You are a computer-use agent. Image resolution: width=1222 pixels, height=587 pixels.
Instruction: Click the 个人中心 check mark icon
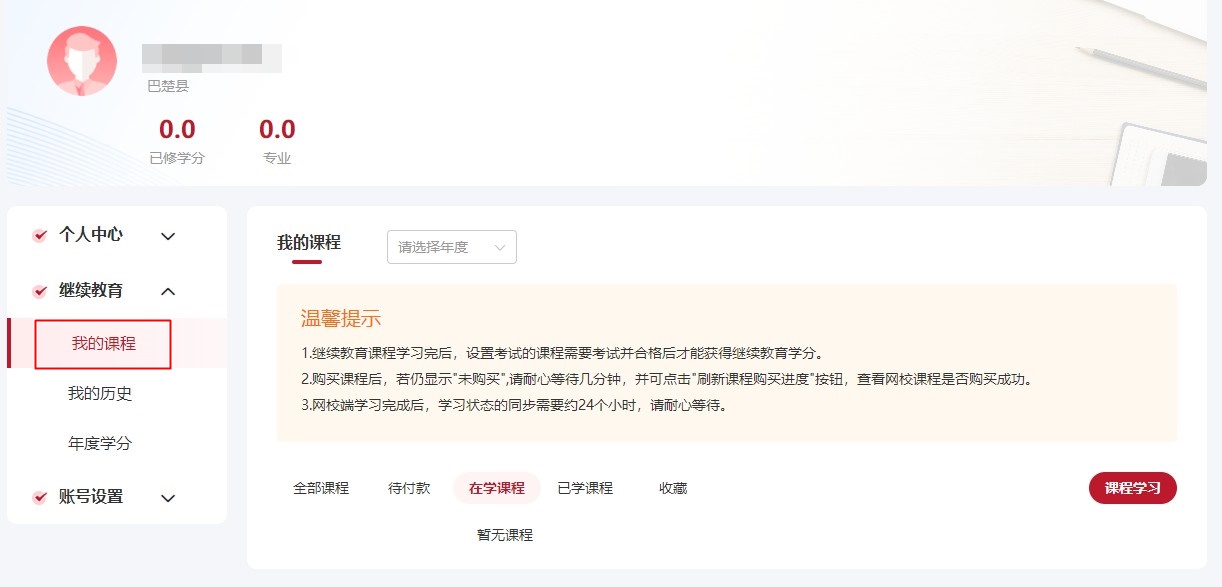click(x=40, y=236)
